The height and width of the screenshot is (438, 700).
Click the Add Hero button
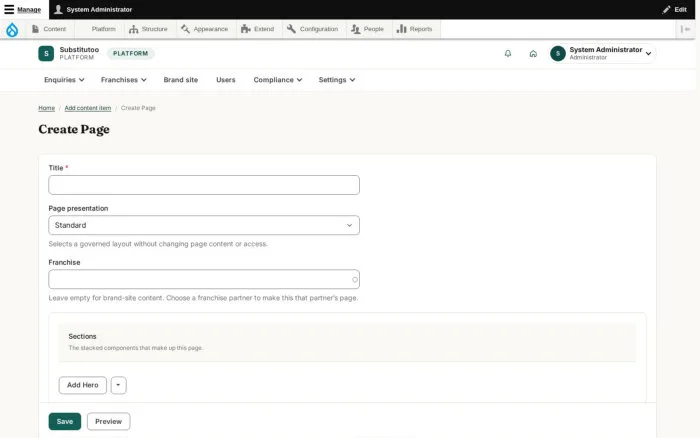pyautogui.click(x=83, y=385)
